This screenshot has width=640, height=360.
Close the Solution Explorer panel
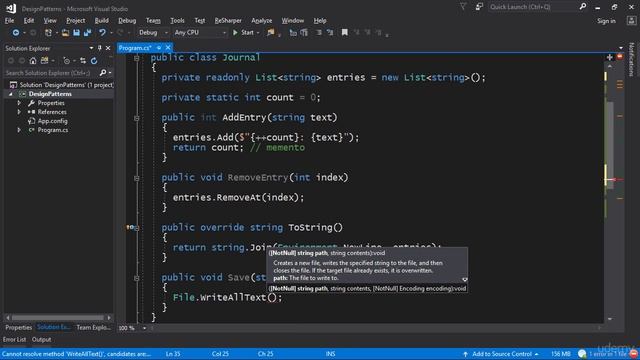108,48
